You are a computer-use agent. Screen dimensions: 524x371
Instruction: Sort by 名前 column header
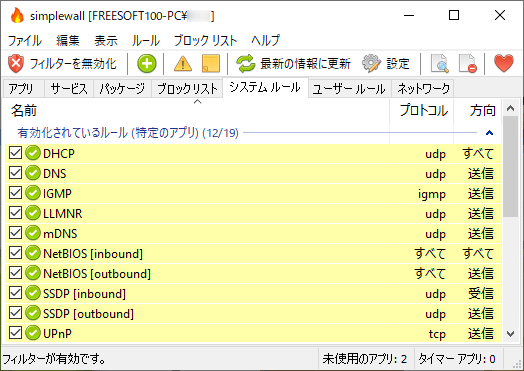196,111
